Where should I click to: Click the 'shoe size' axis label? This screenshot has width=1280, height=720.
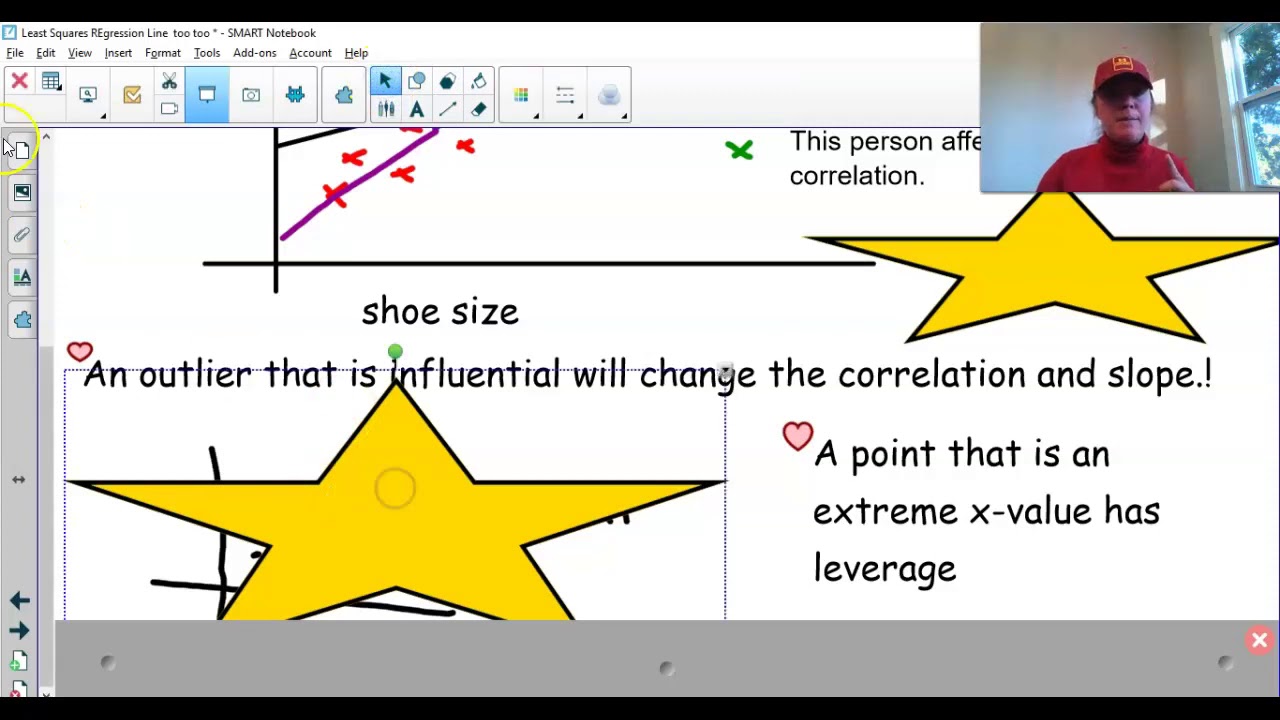pos(440,311)
